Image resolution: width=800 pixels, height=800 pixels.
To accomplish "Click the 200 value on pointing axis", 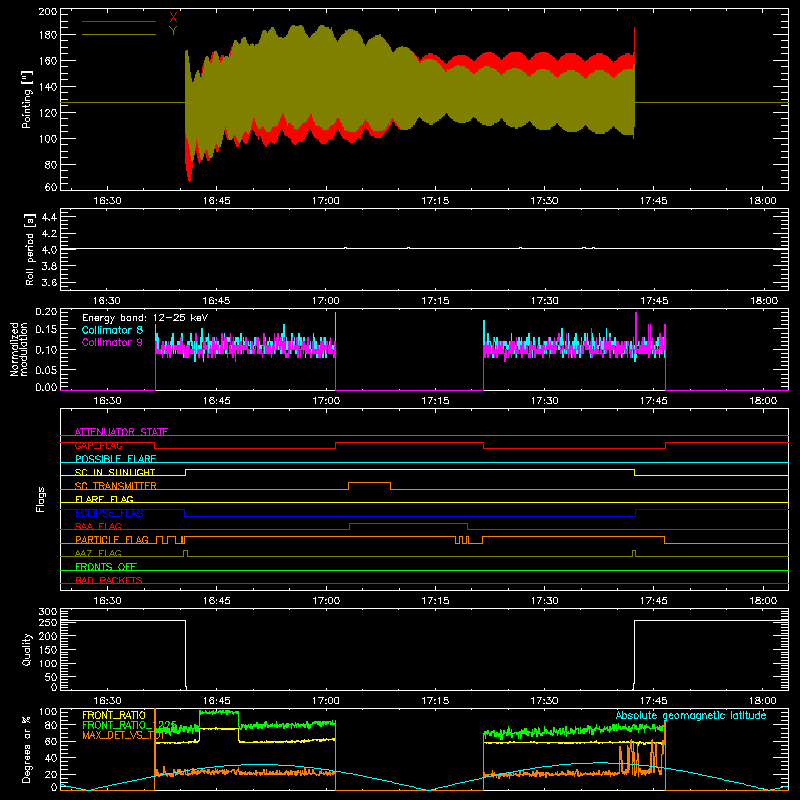I will [x=47, y=11].
